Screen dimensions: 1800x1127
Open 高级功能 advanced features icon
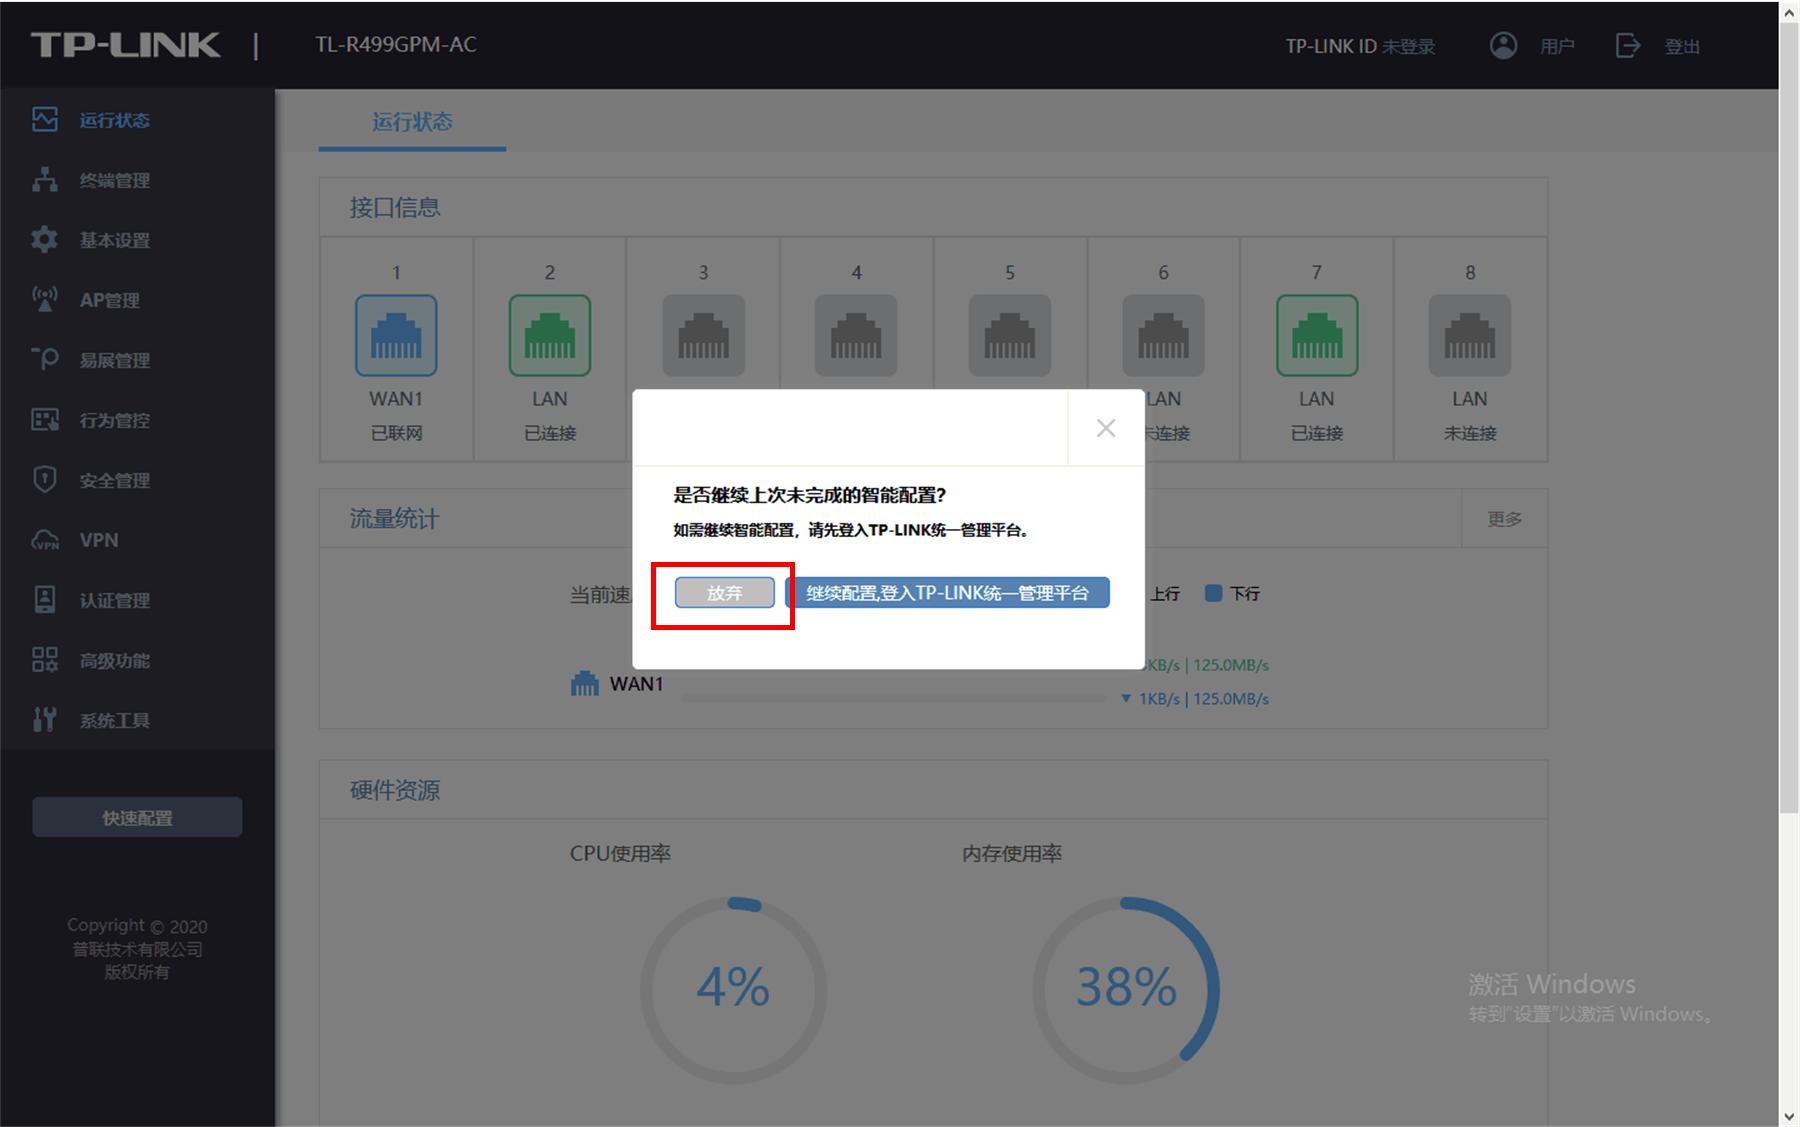pyautogui.click(x=44, y=660)
